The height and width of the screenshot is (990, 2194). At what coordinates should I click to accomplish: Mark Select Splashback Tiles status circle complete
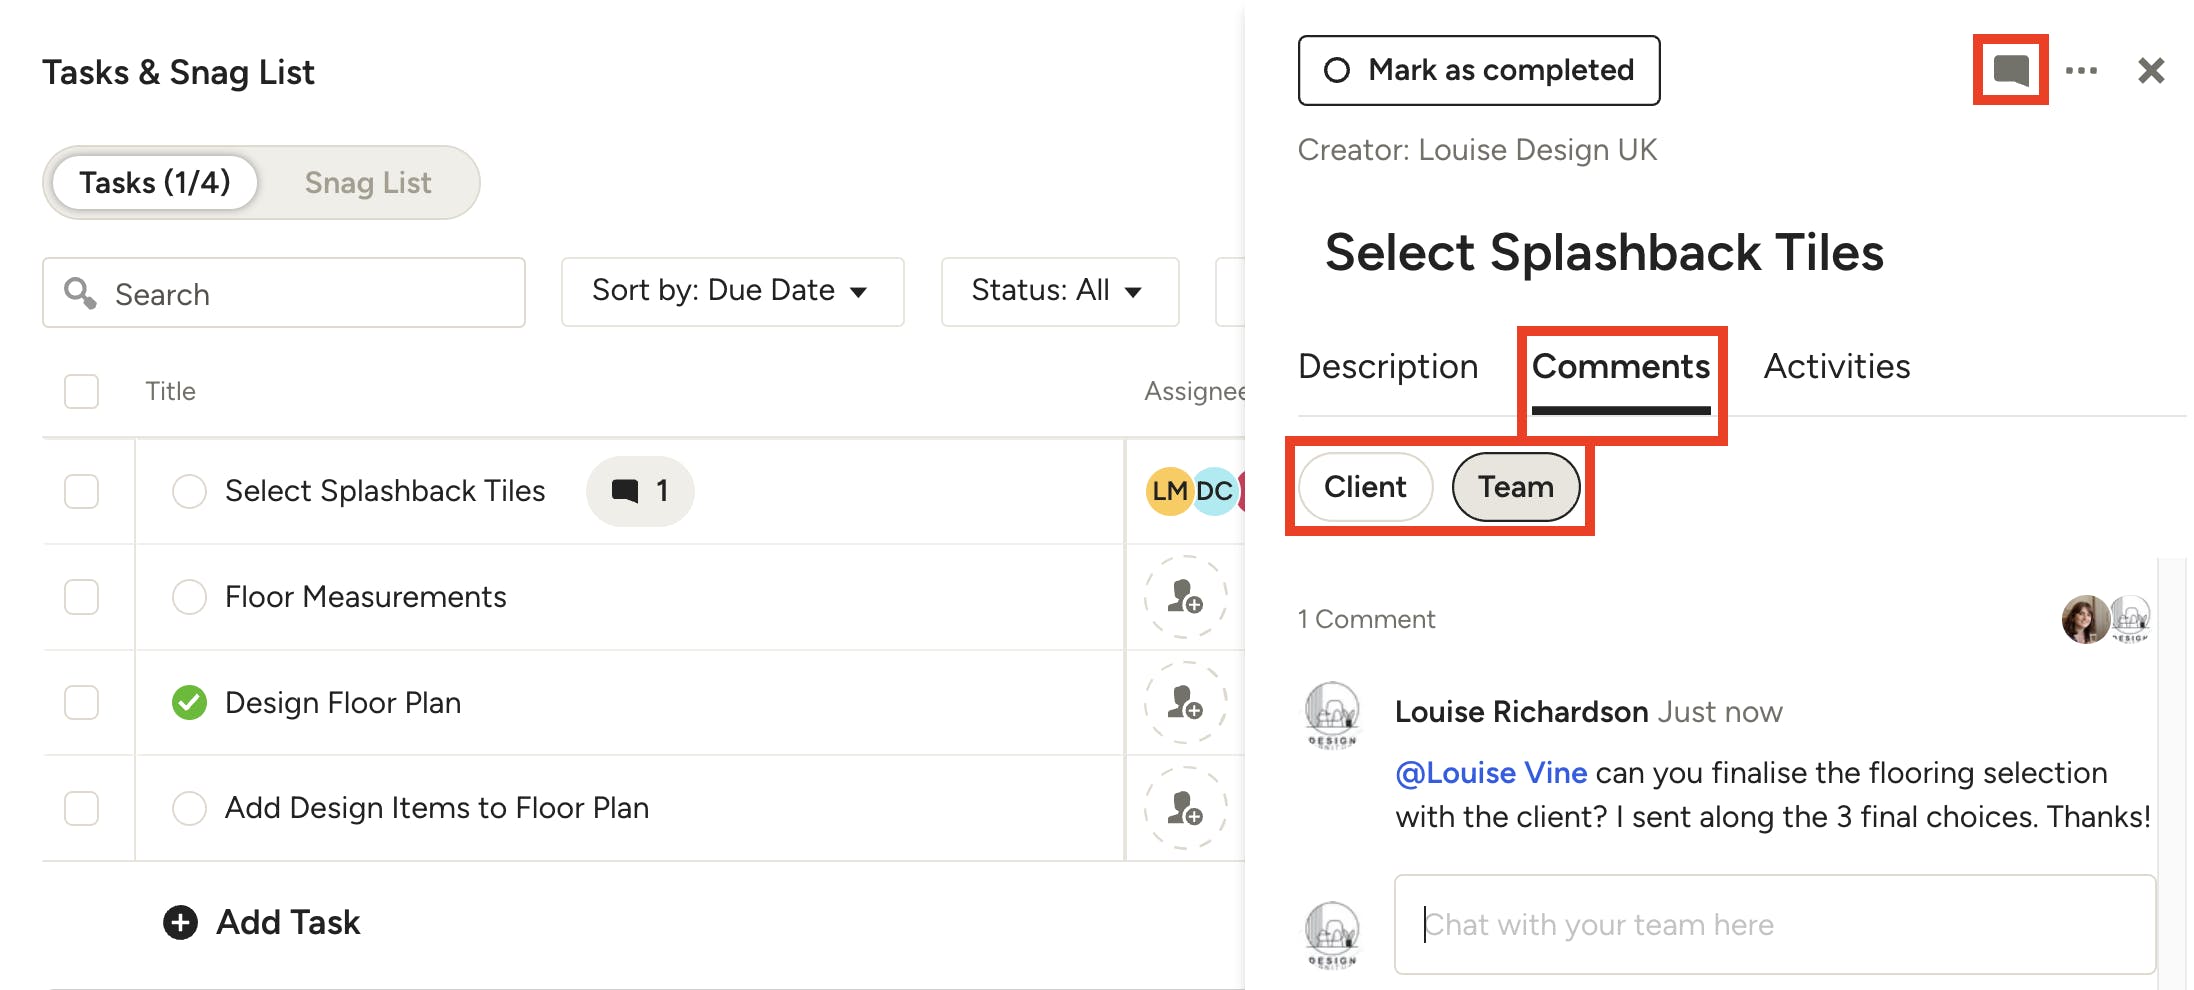[x=189, y=491]
